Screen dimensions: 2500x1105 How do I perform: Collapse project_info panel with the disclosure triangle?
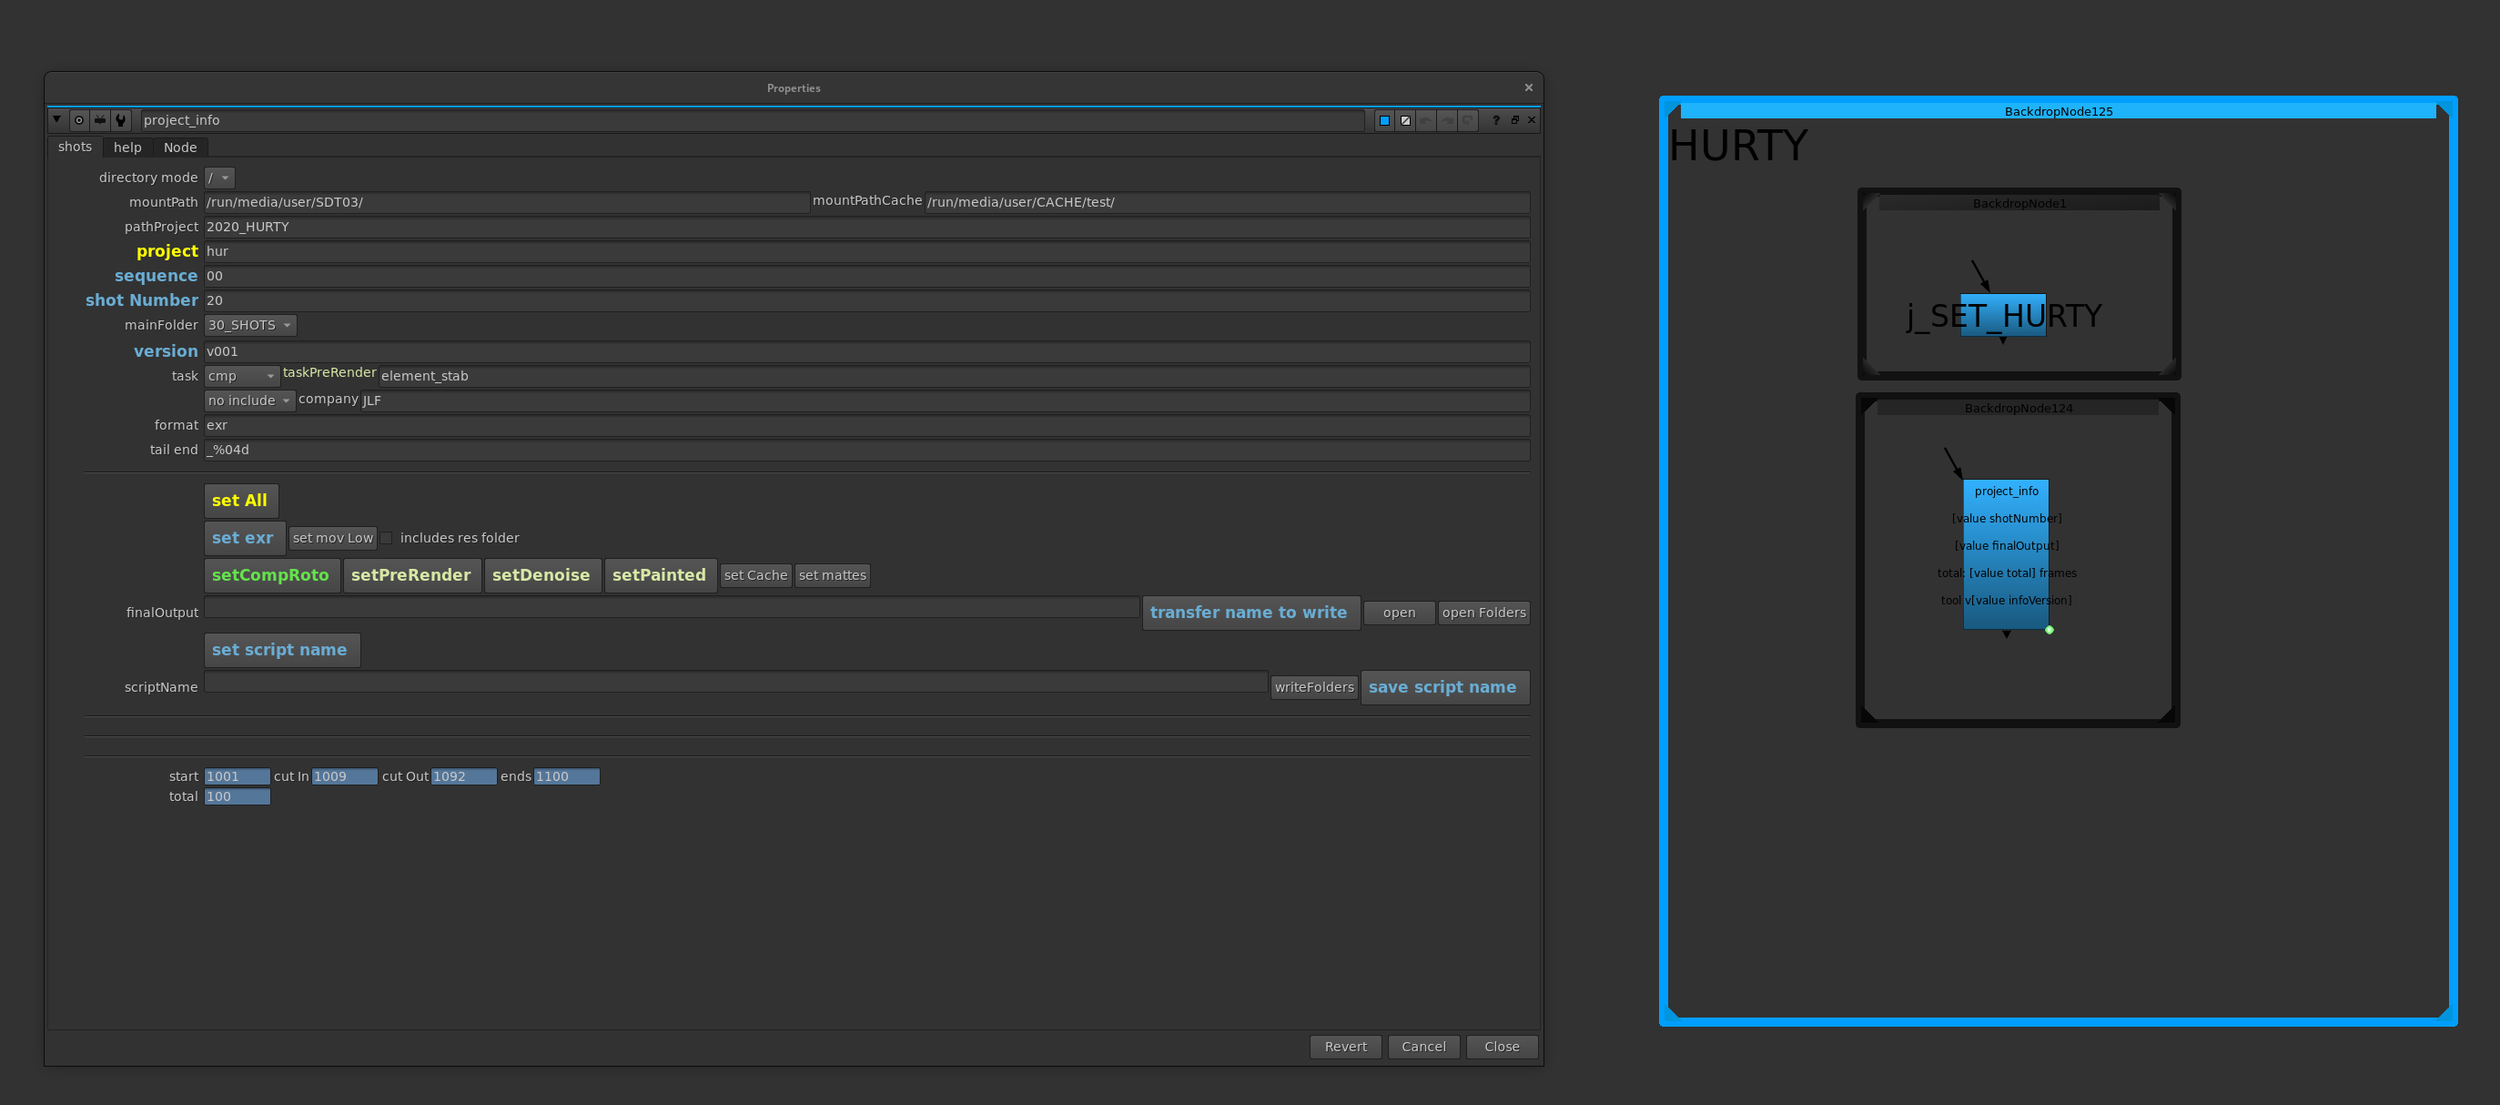(x=57, y=120)
